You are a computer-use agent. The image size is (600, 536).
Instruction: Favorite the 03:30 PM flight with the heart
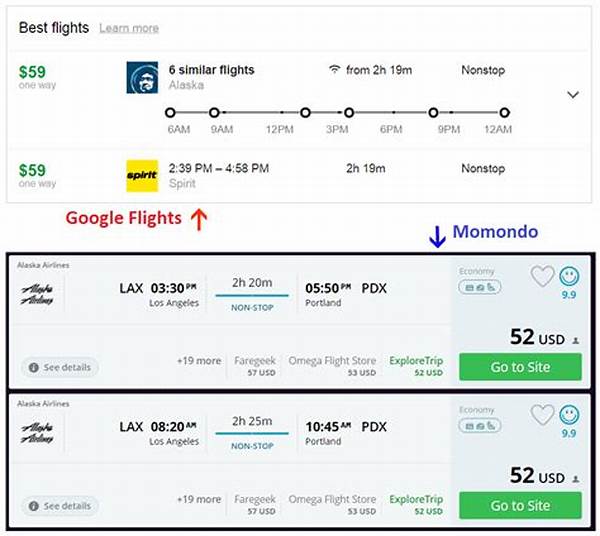[542, 276]
